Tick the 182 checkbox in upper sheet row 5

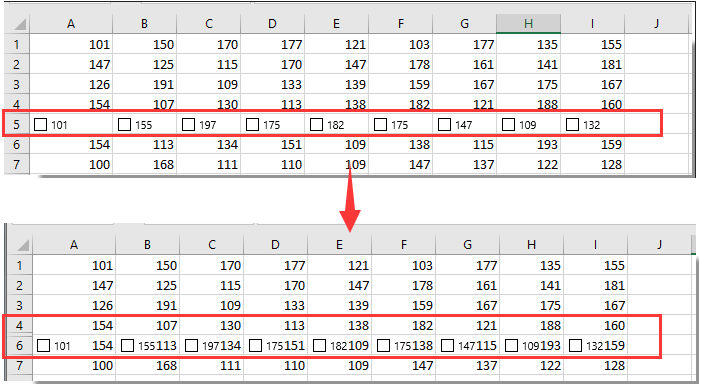click(317, 124)
